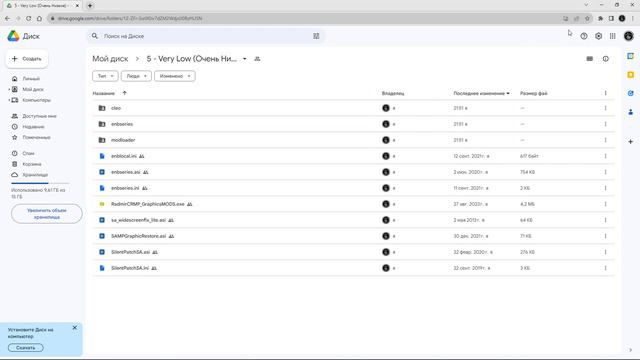This screenshot has height=360, width=640.
Task: Open more actions for cleo folder
Action: coord(605,108)
